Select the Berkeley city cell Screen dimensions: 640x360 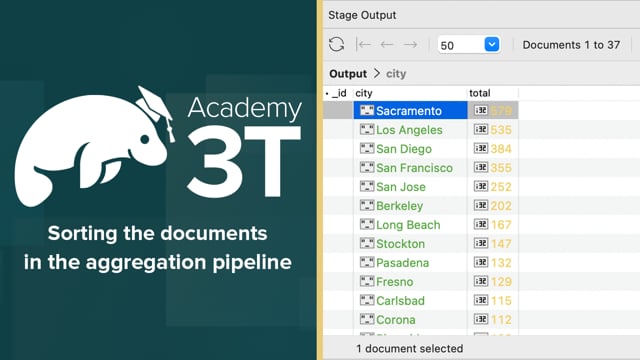pyautogui.click(x=410, y=206)
